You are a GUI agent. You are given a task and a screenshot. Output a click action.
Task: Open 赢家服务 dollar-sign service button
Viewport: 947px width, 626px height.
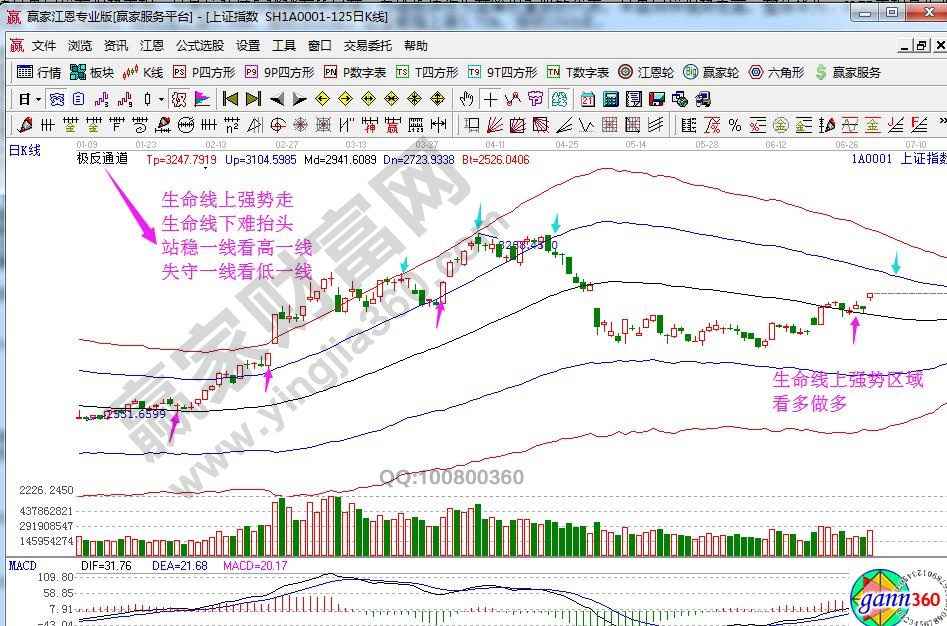pos(848,72)
